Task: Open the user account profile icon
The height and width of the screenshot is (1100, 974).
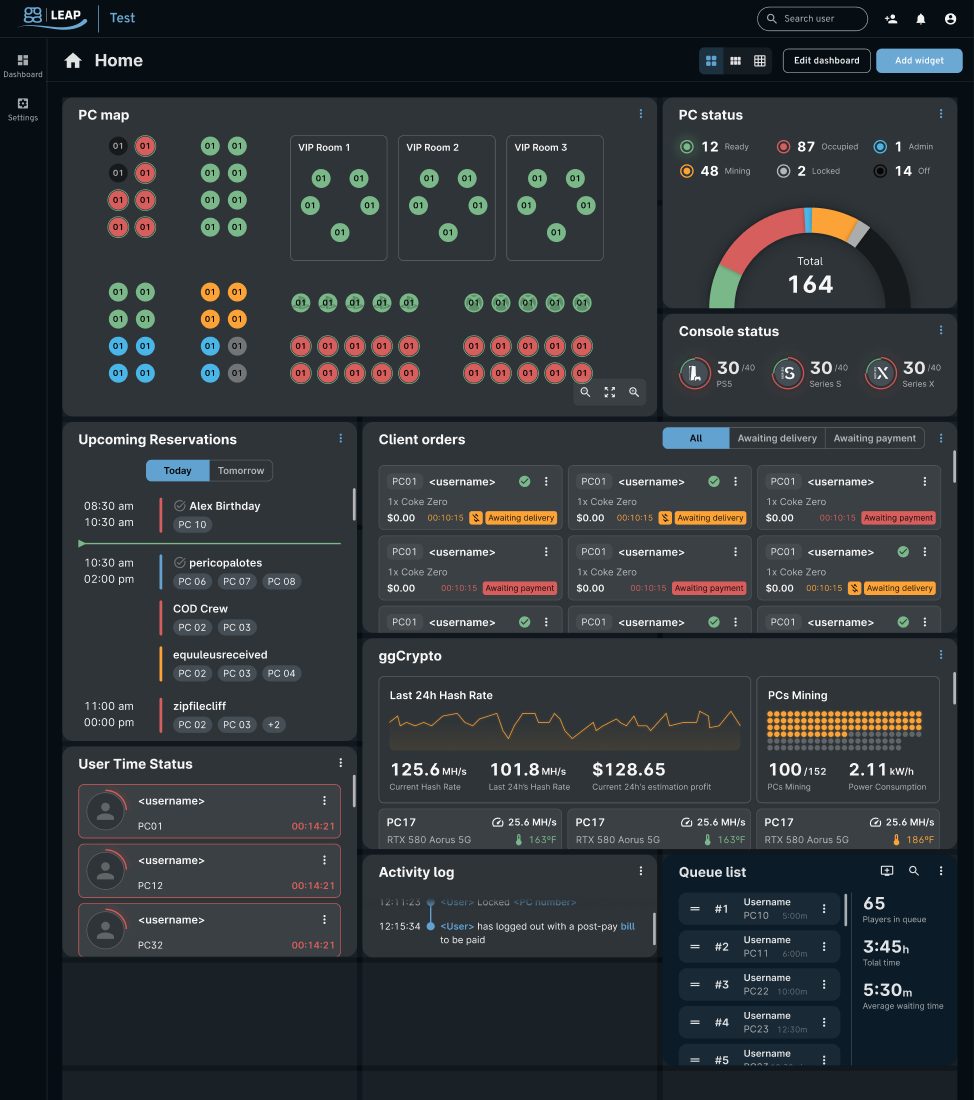Action: (x=950, y=19)
